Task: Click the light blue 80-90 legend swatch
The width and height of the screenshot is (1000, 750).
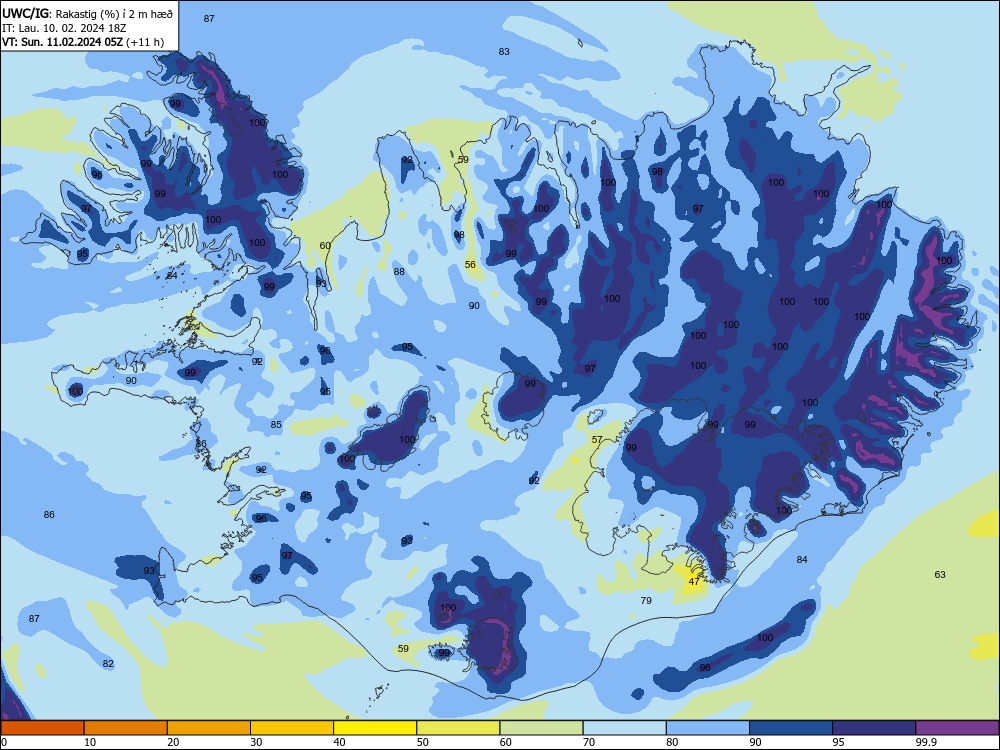Action: tap(708, 728)
